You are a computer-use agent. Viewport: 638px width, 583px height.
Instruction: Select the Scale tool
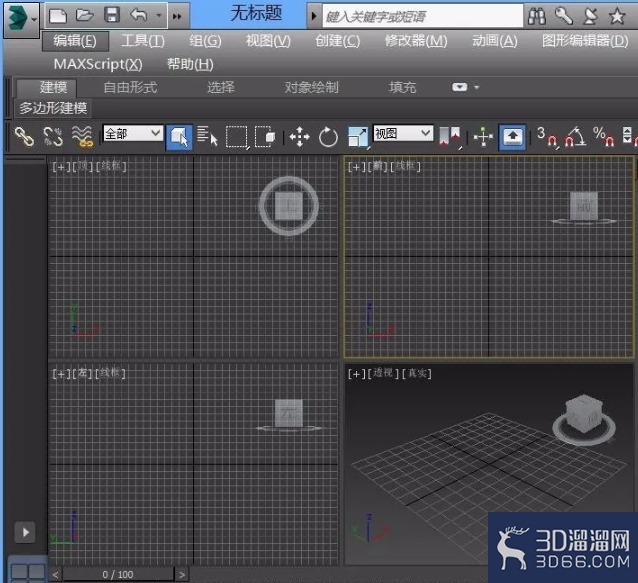tap(358, 137)
